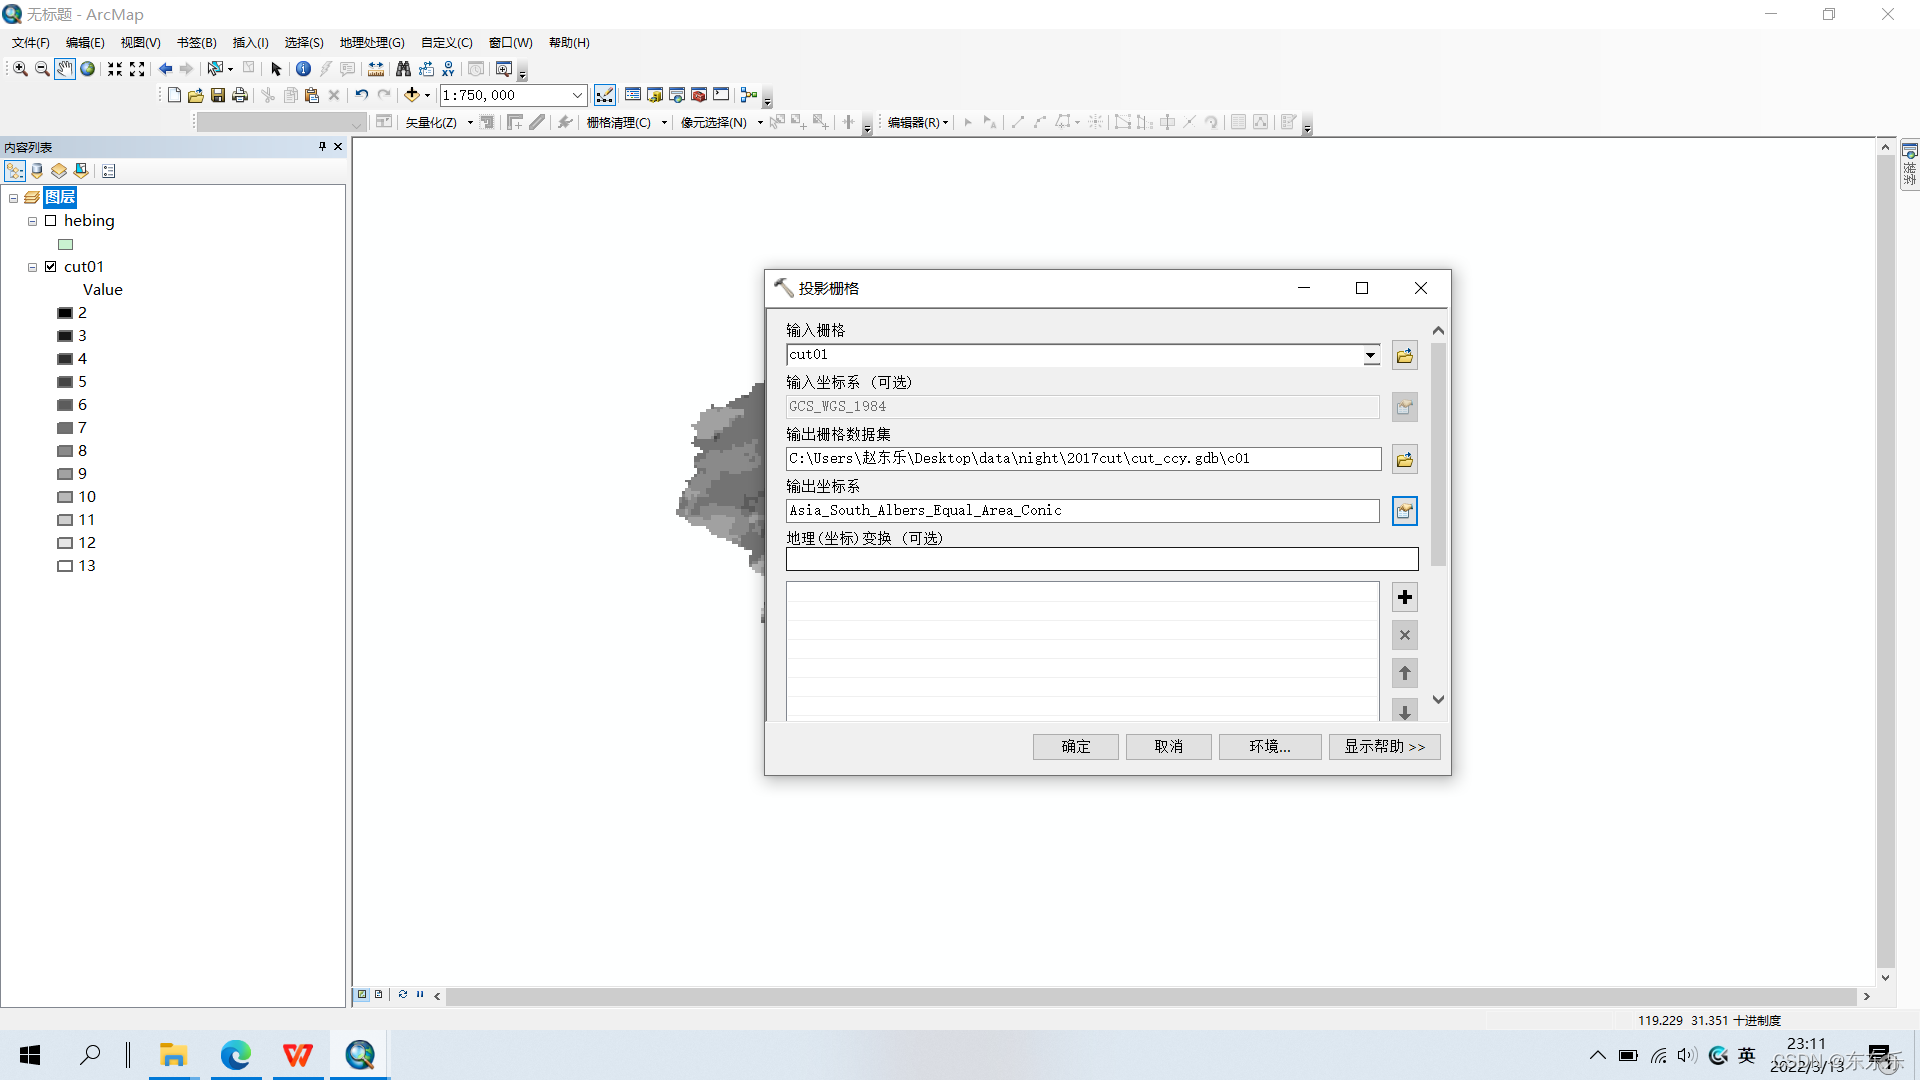The width and height of the screenshot is (1920, 1080).
Task: Open ArcToolbox window from toolbar
Action: [699, 95]
